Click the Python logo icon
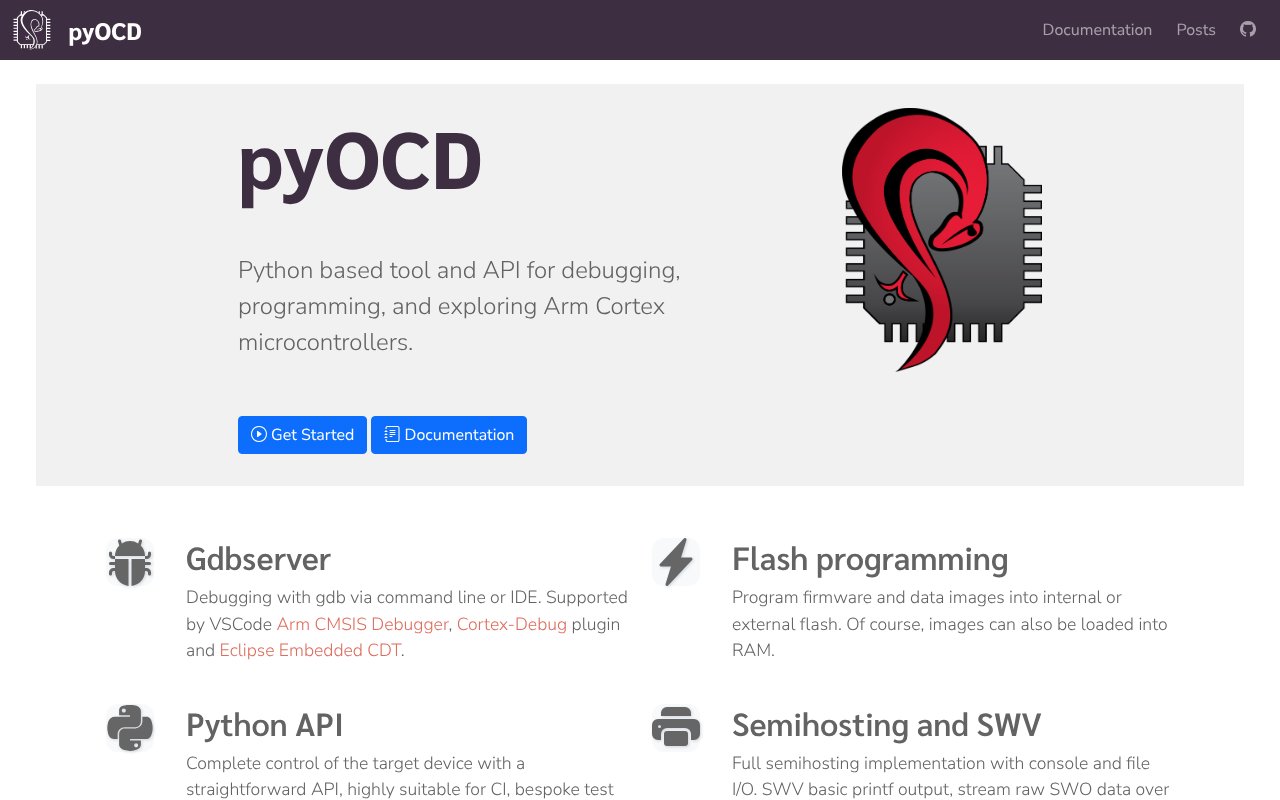The width and height of the screenshot is (1280, 800). coord(130,728)
